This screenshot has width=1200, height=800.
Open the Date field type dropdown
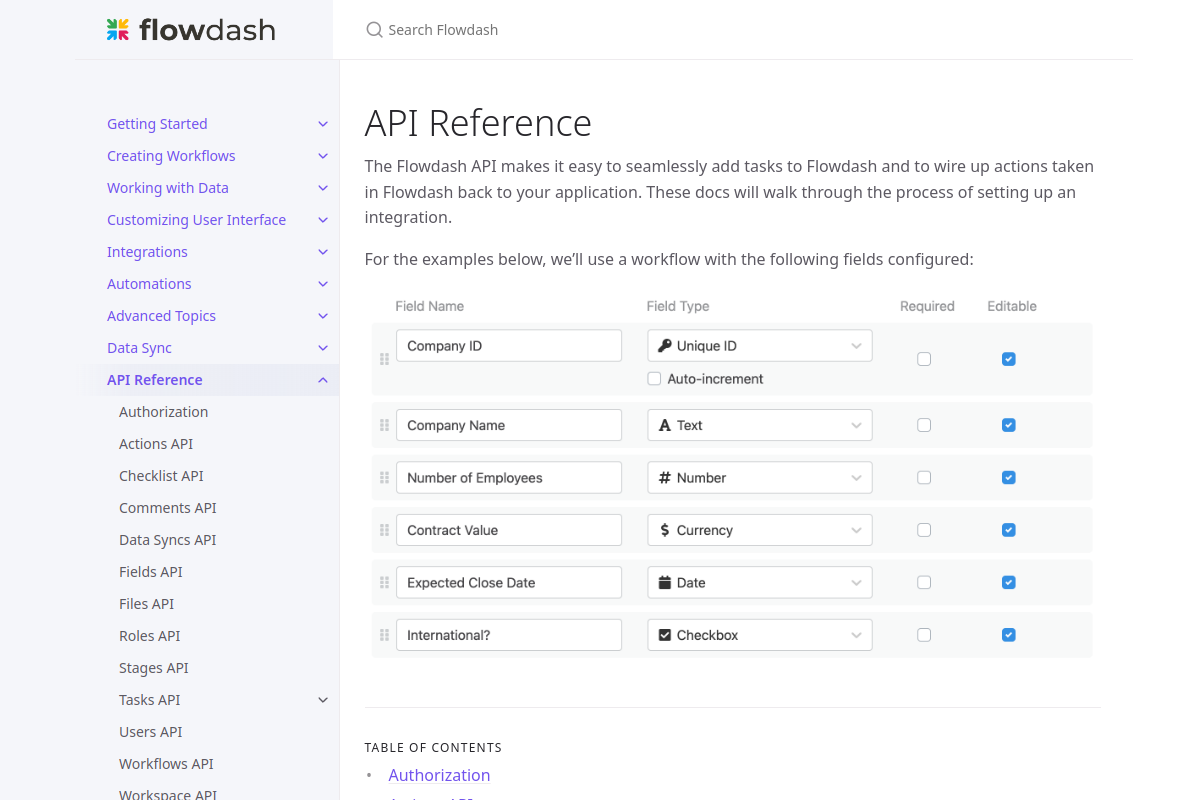pyautogui.click(x=760, y=582)
